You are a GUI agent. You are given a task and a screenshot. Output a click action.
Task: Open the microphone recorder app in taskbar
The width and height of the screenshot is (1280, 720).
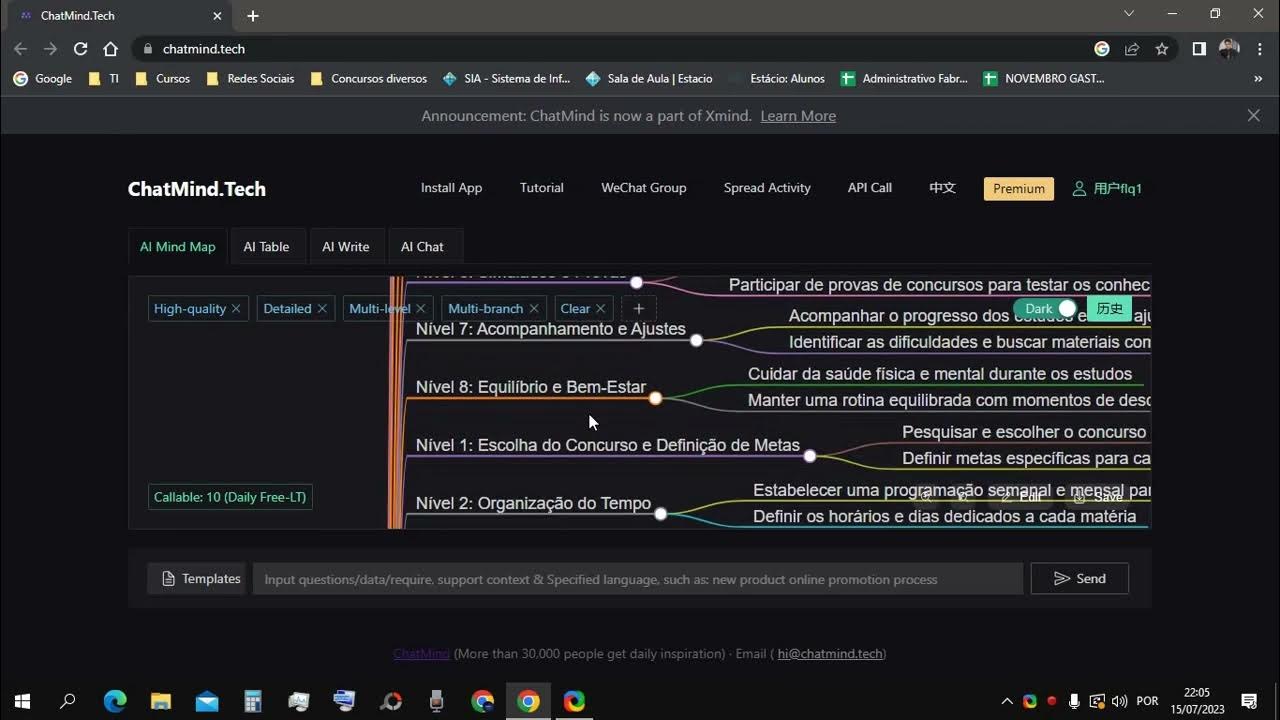coord(436,701)
